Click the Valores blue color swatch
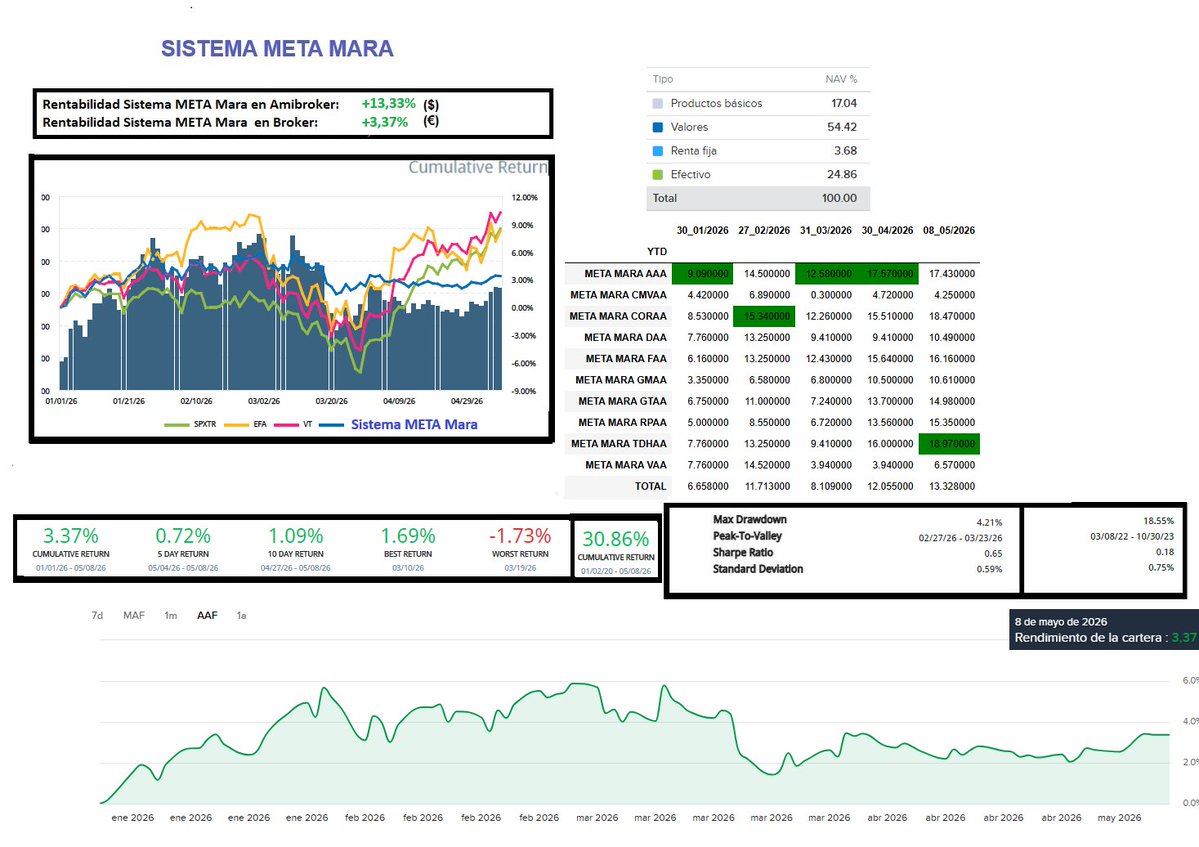 [x=658, y=127]
